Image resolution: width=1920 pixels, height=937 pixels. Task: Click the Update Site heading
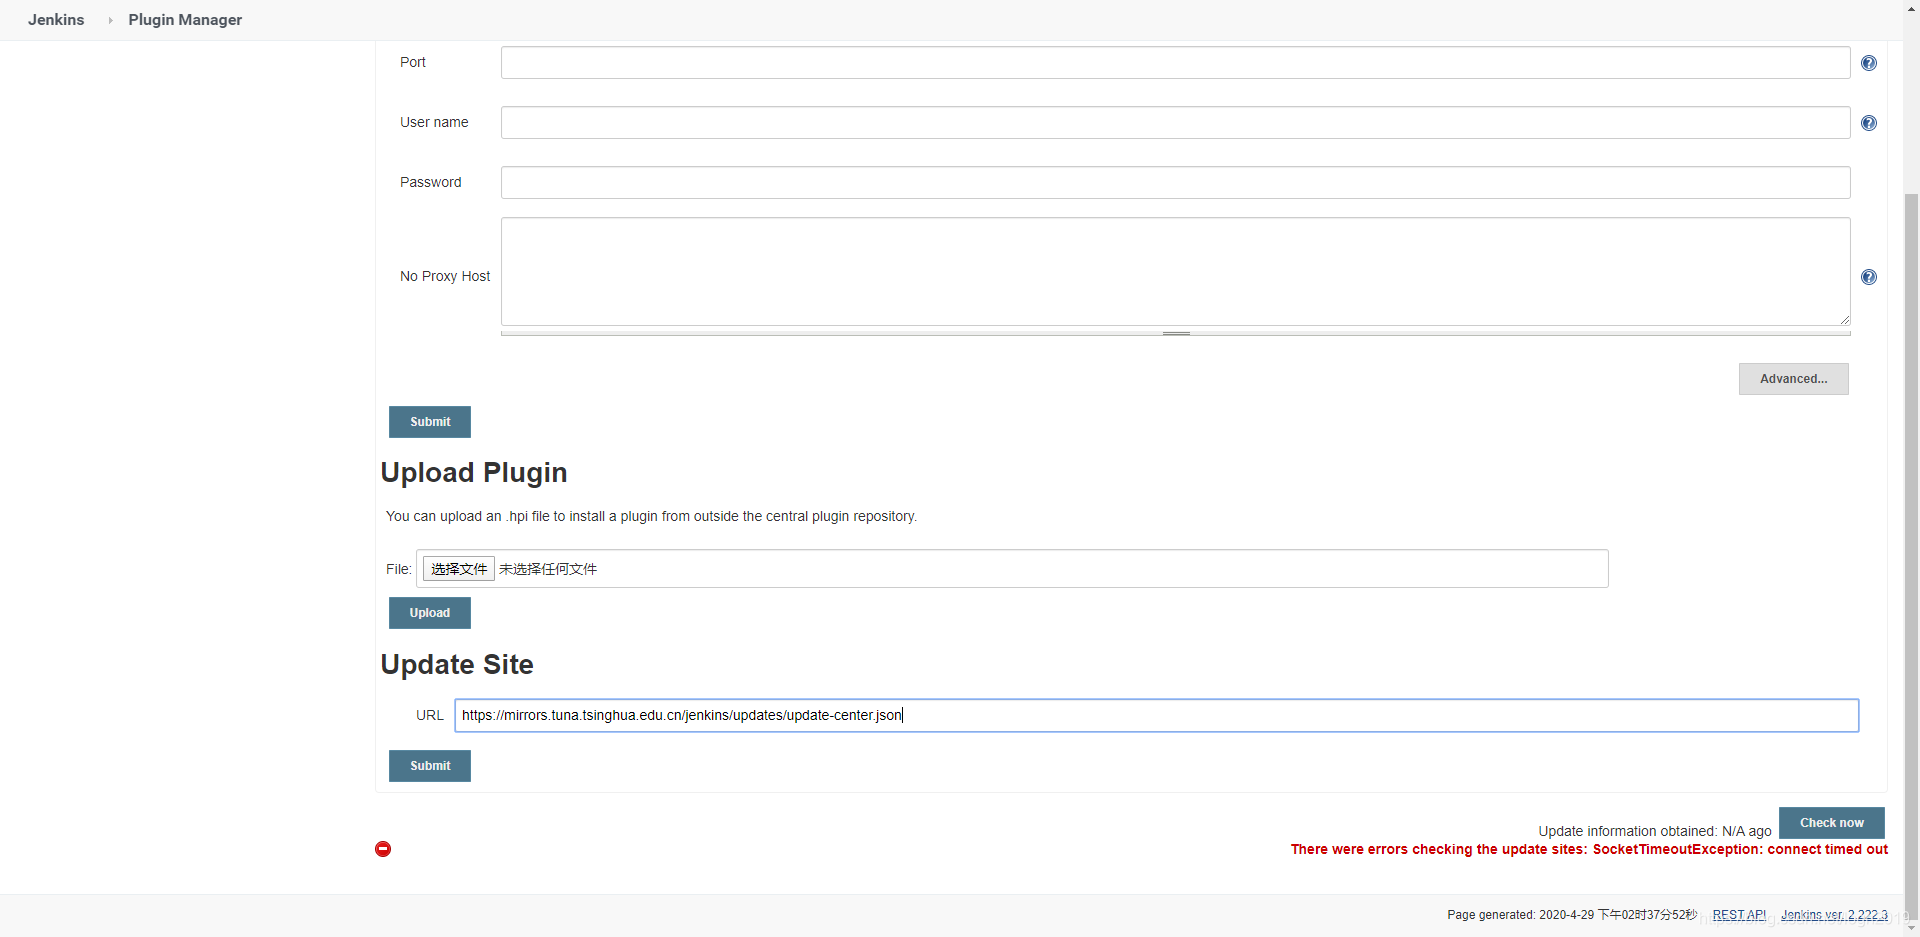(457, 664)
